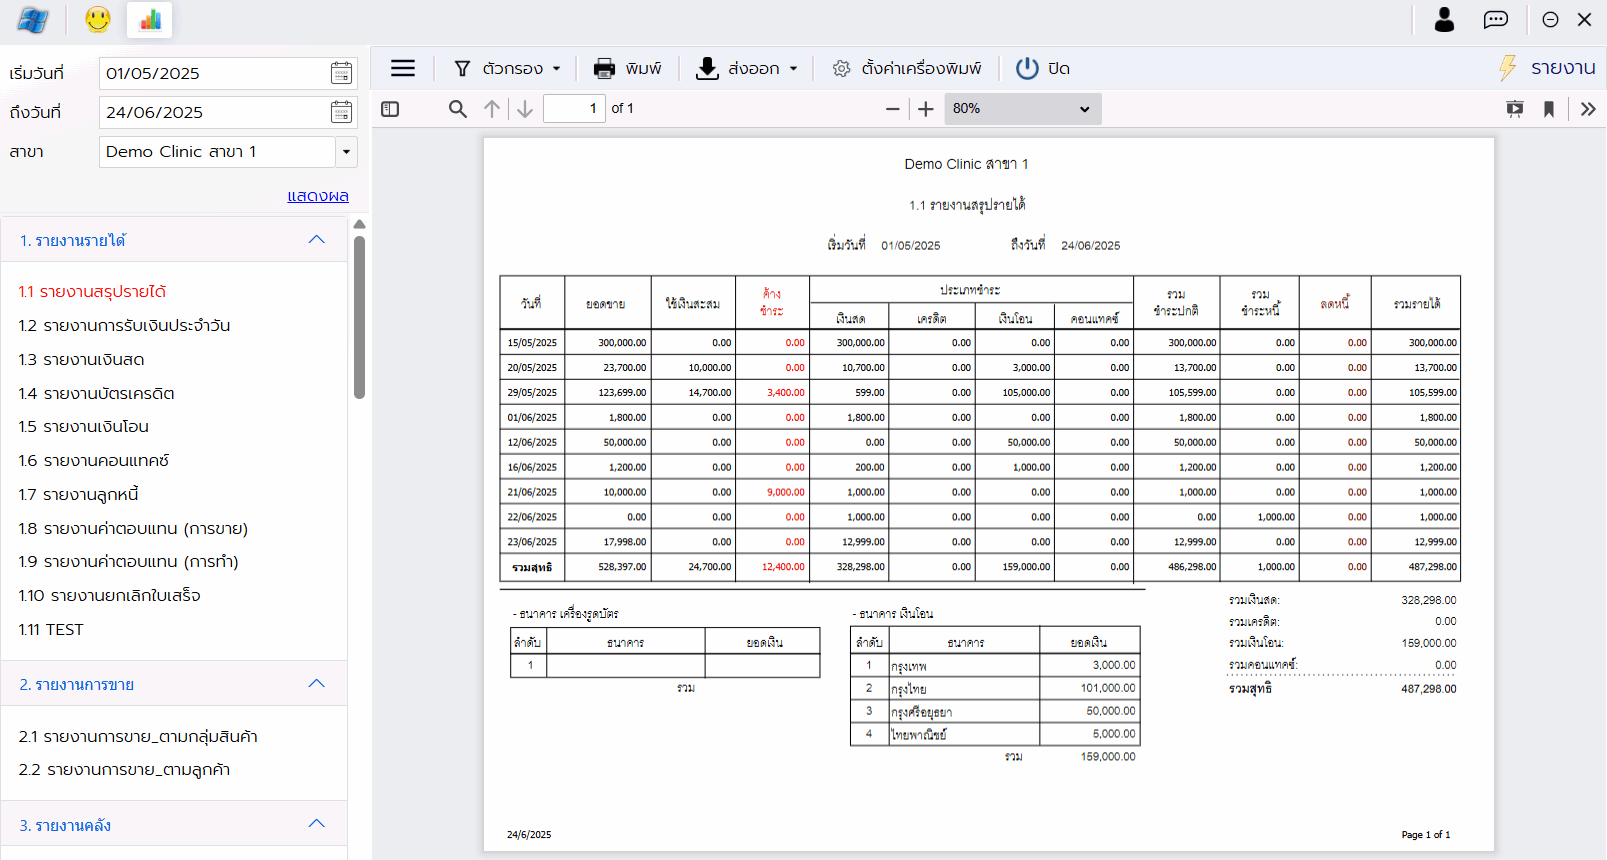Screen dimensions: 1607x860
Task: Open the calendar picker for start date
Action: tap(341, 73)
